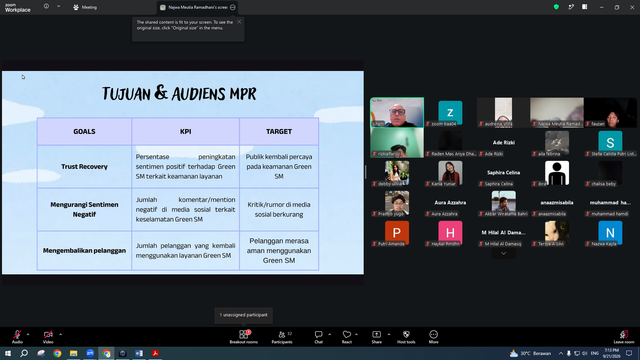Viewport: 640px width, 360px height.
Task: Open the Participants list
Action: tap(282, 337)
